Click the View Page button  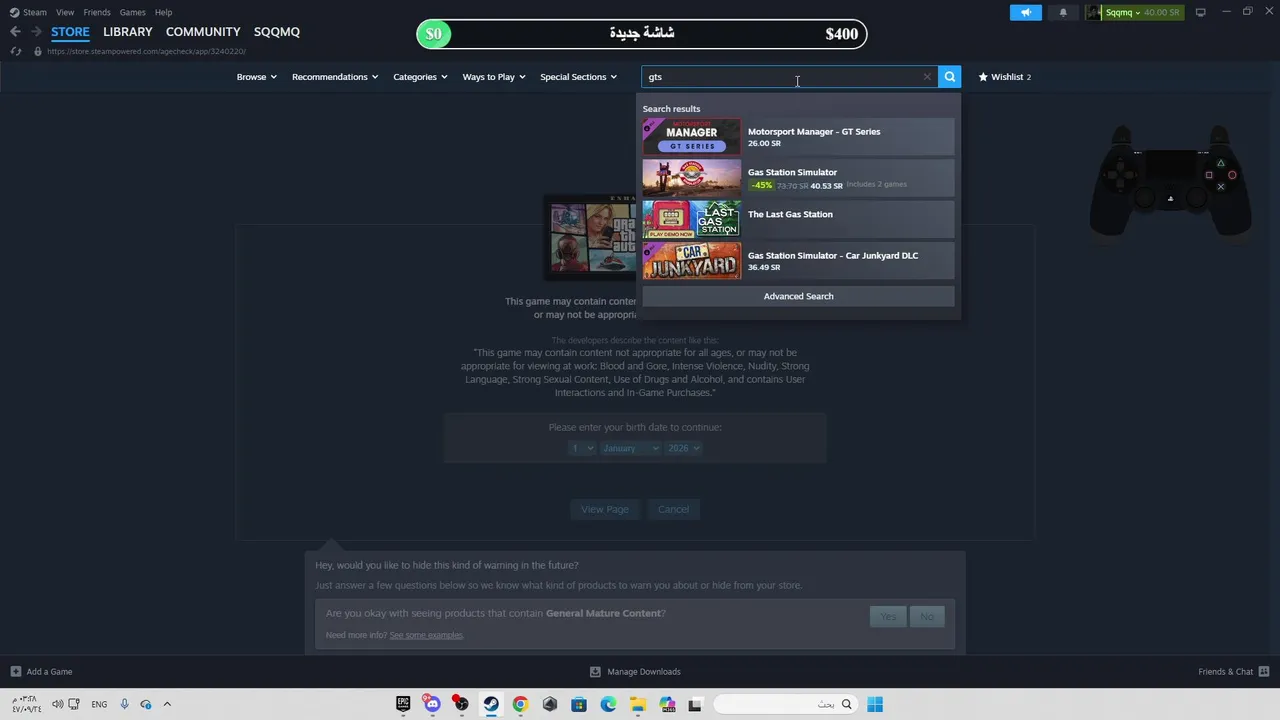[605, 509]
